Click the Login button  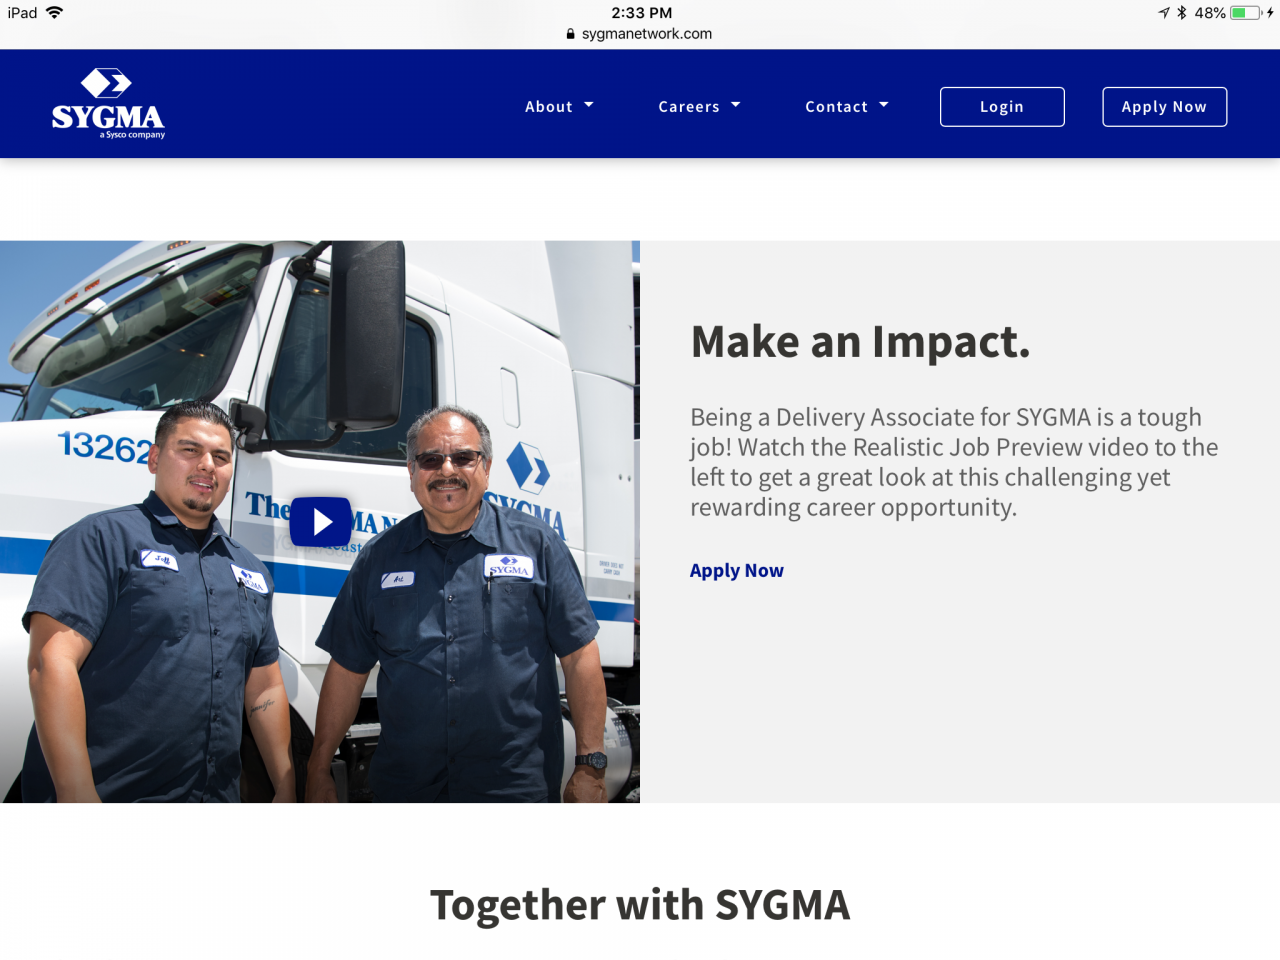pos(1002,107)
